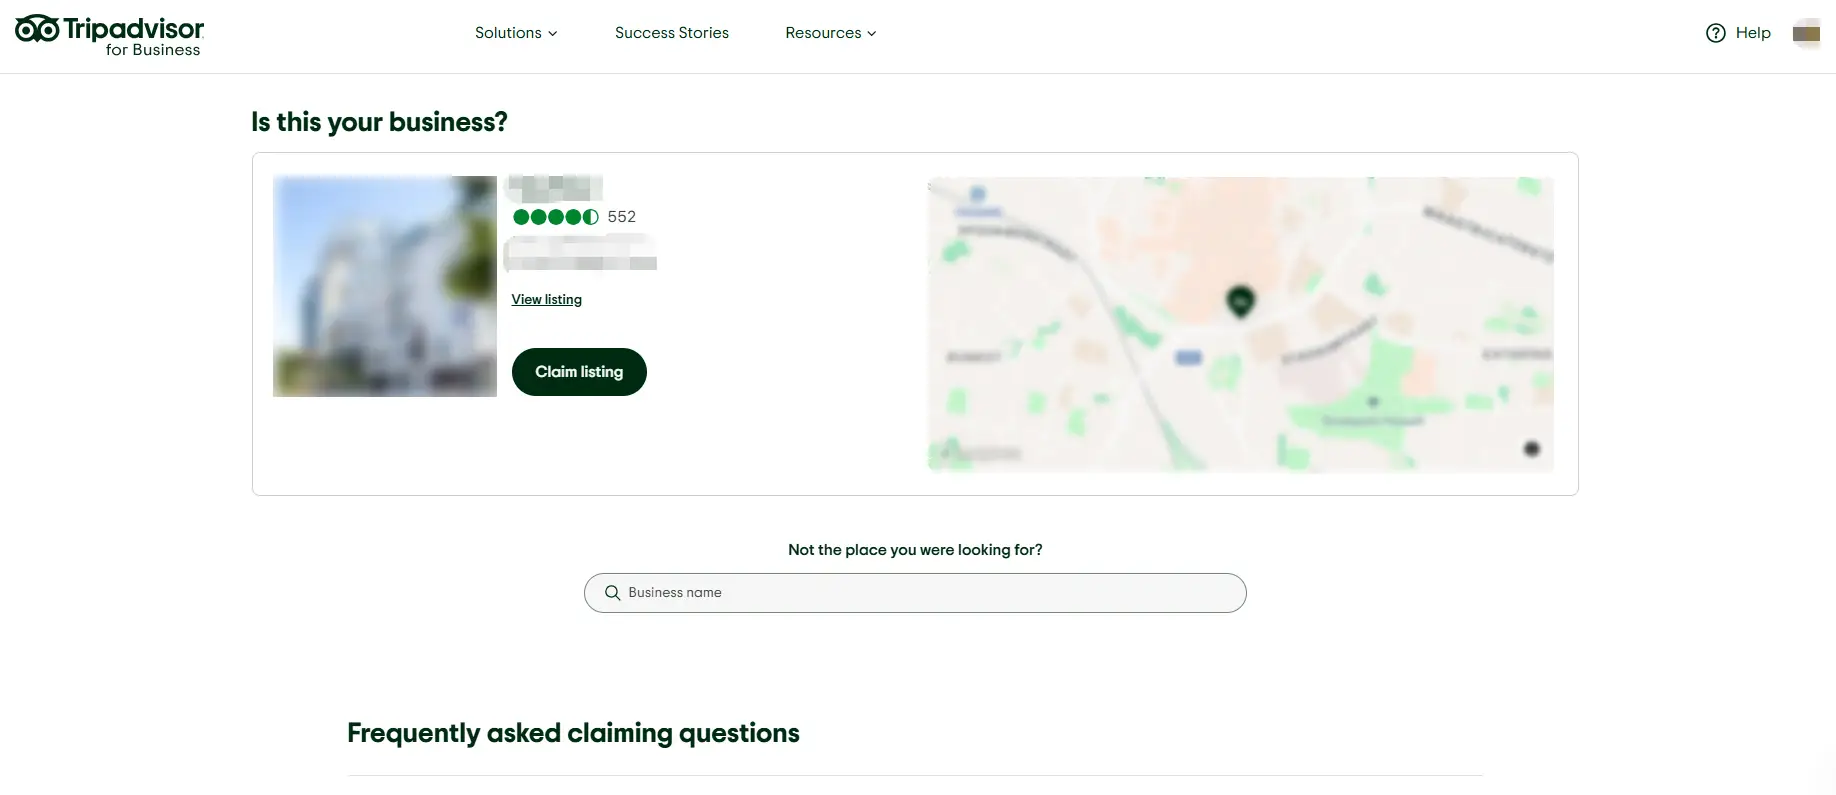
Task: Click the Tripadvisor owl logo
Action: (x=37, y=29)
